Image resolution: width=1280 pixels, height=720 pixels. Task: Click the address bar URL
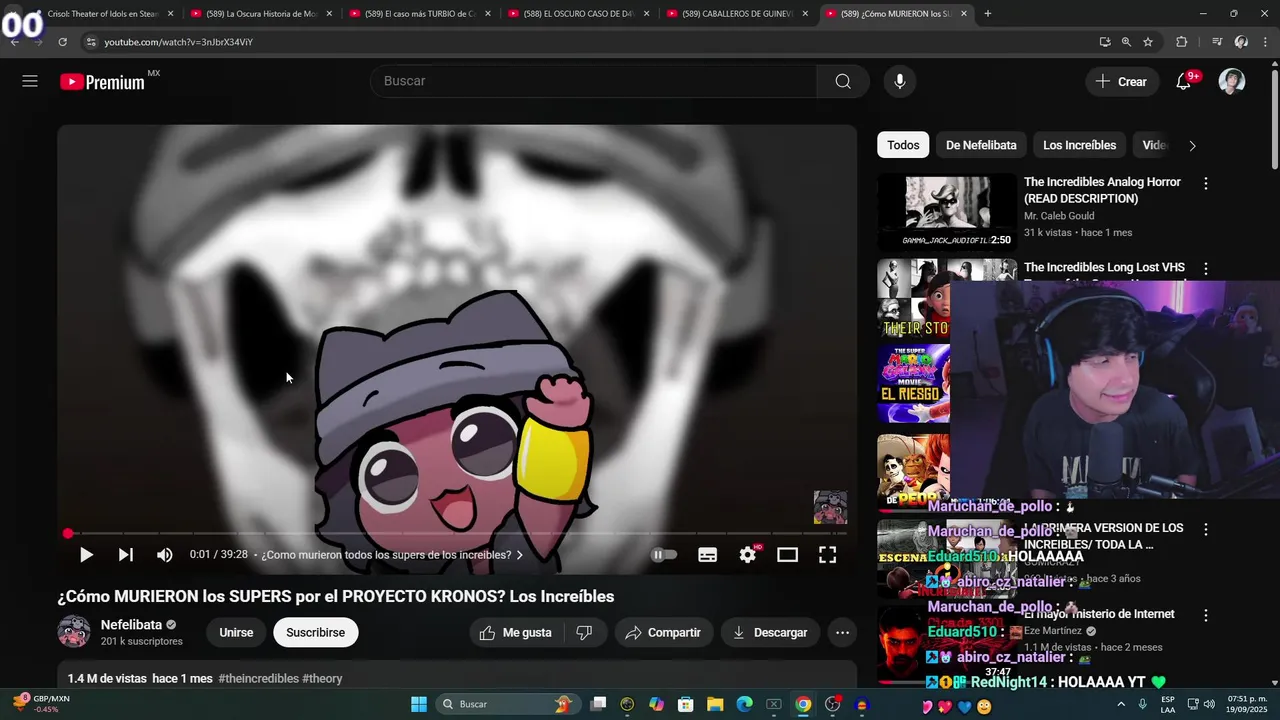click(179, 42)
